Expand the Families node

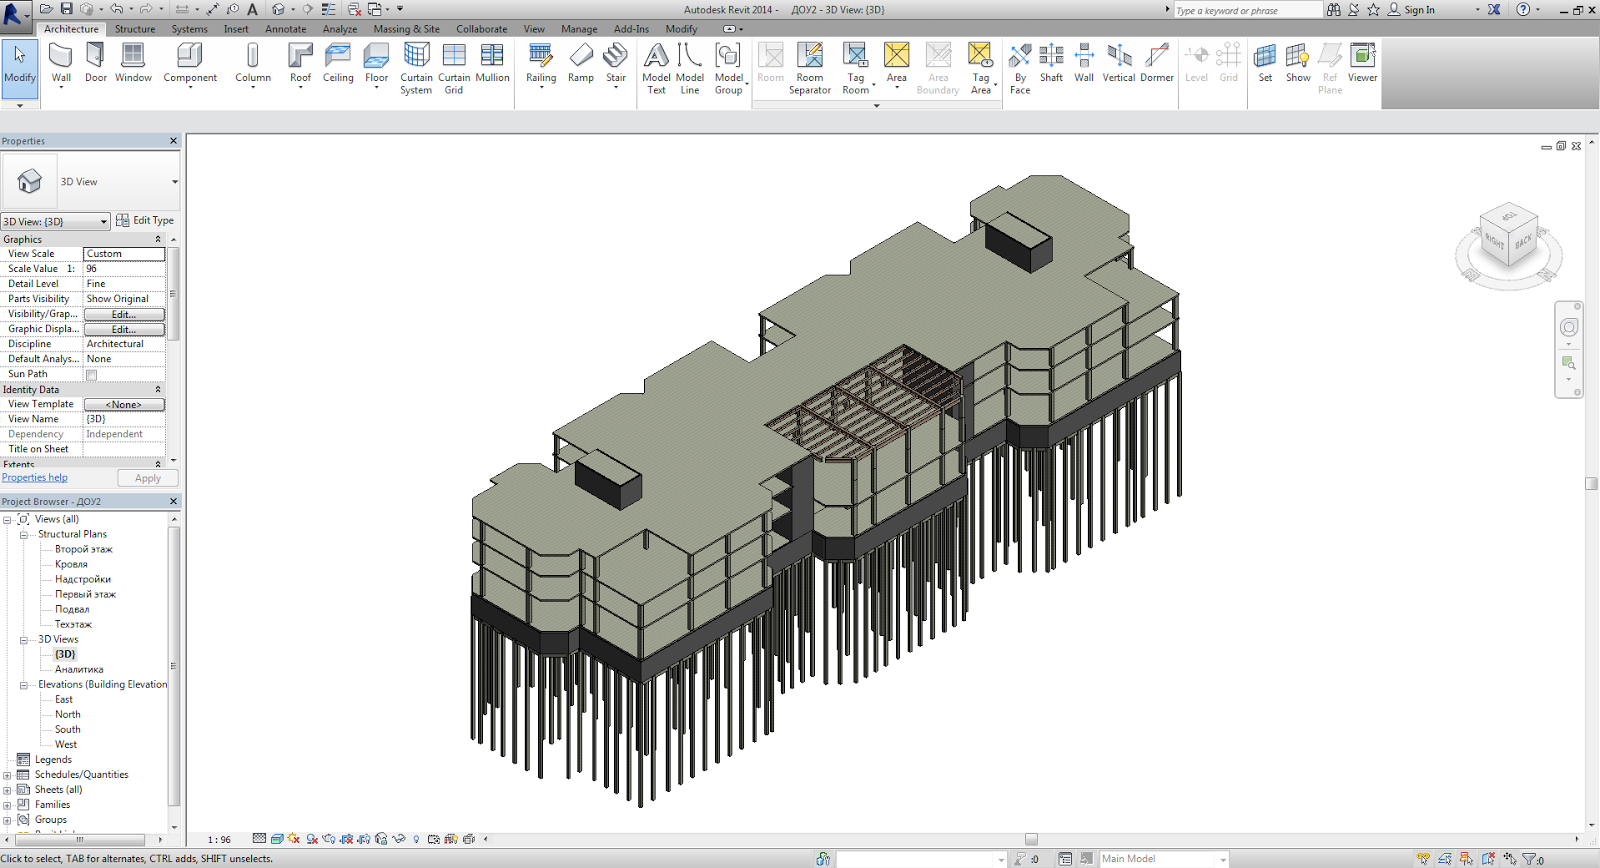coord(8,805)
